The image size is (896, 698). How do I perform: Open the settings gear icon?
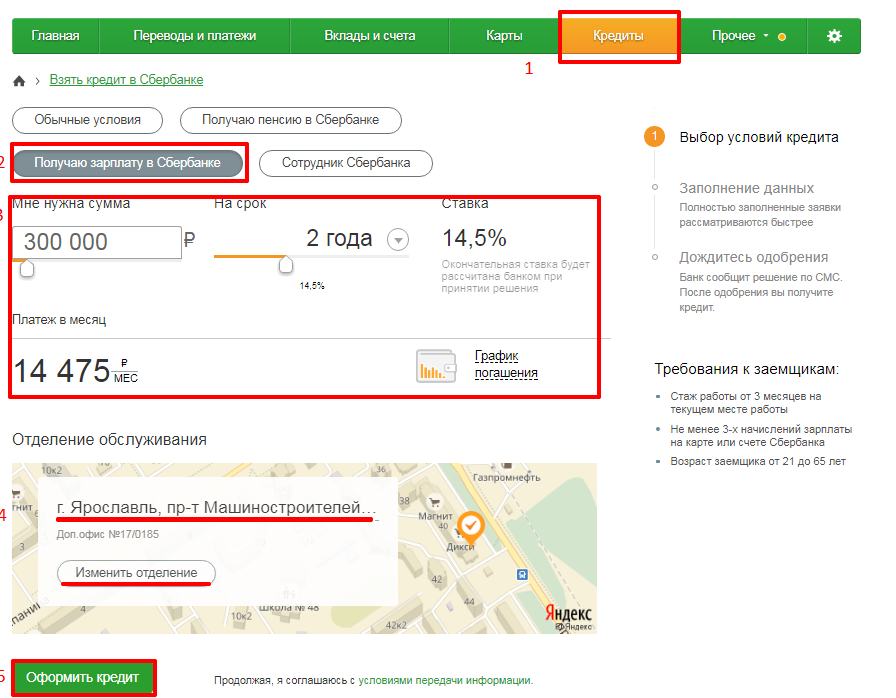tap(834, 36)
